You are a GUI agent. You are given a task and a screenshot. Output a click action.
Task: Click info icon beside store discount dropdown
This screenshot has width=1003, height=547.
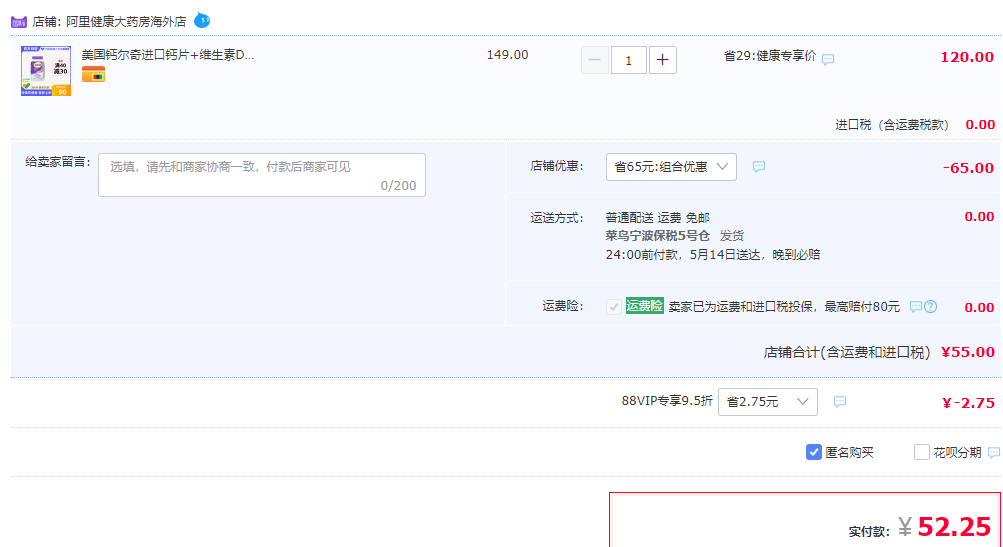(759, 167)
